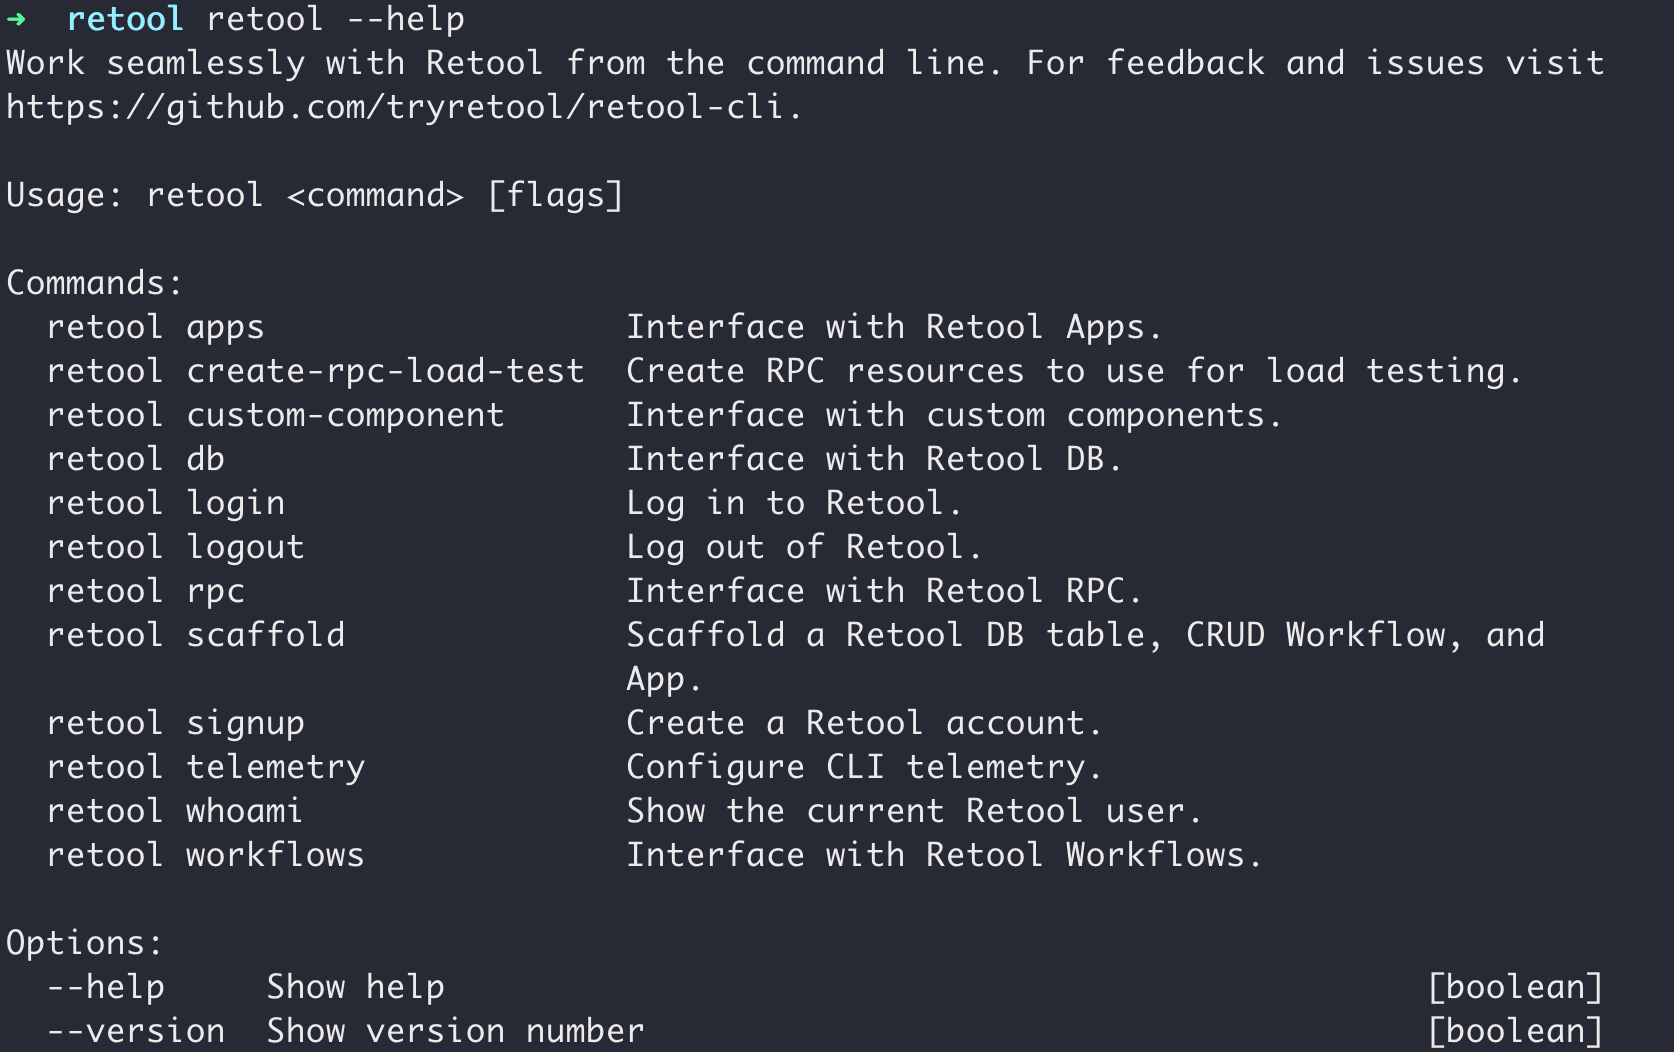1674x1052 pixels.
Task: Click the 'retool signup' command
Action: (x=175, y=723)
